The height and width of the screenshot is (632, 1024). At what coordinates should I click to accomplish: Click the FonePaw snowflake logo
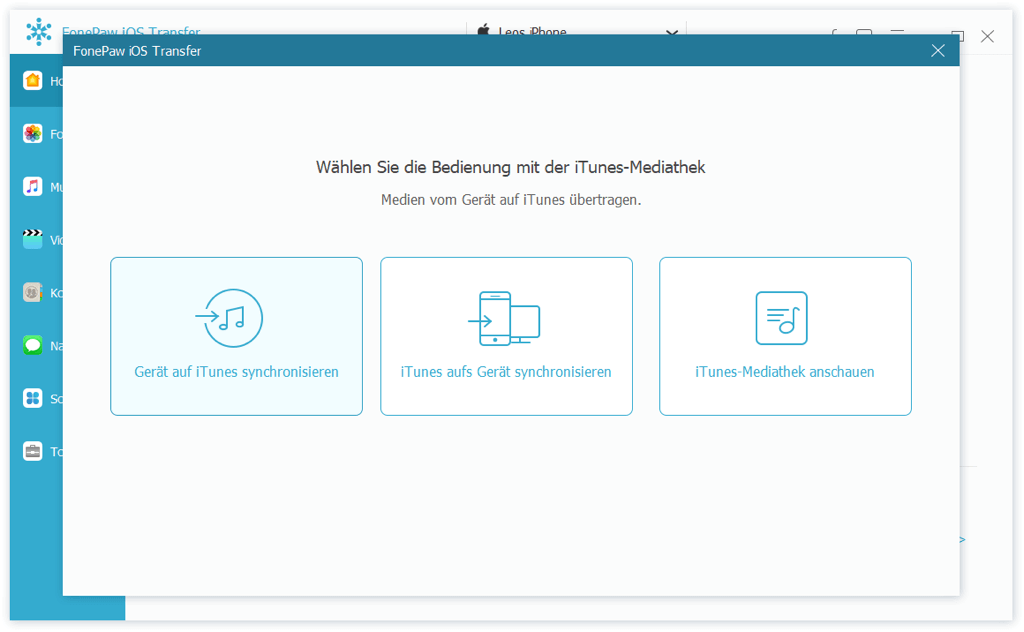pos(39,32)
